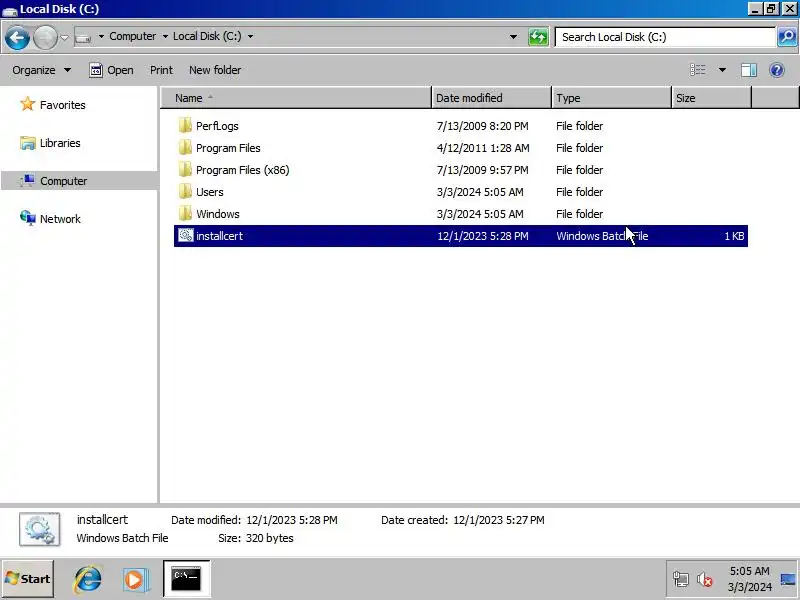The width and height of the screenshot is (800, 600).
Task: Create a New folder from toolbar
Action: point(215,70)
